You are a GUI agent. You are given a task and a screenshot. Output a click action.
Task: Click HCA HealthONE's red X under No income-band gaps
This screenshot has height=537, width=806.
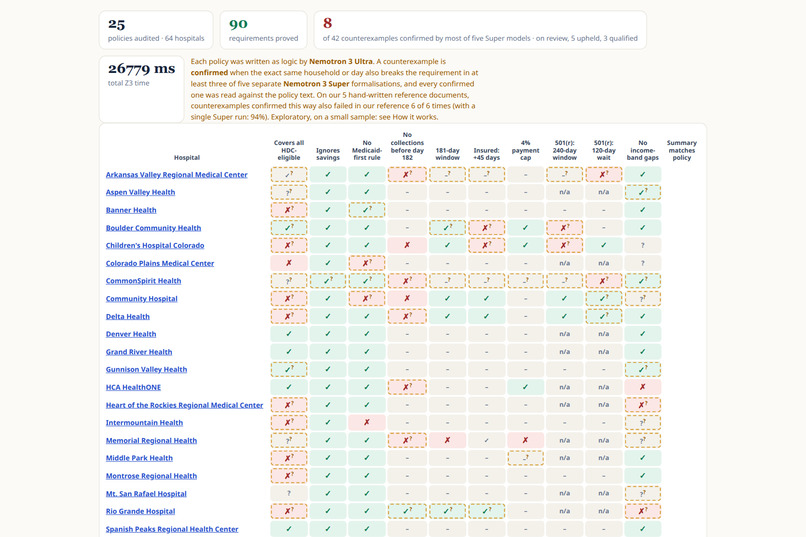point(643,387)
